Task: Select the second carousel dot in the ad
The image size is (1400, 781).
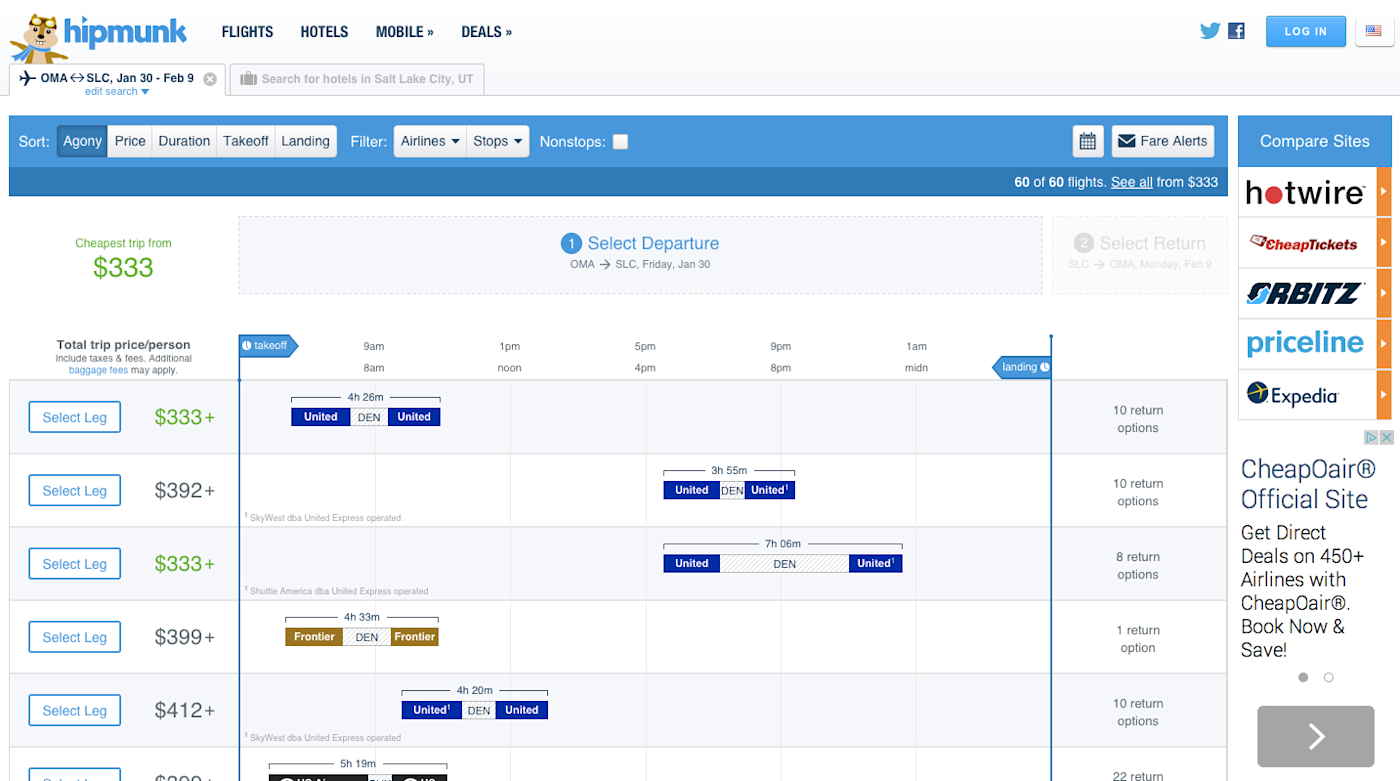Action: pyautogui.click(x=1329, y=677)
